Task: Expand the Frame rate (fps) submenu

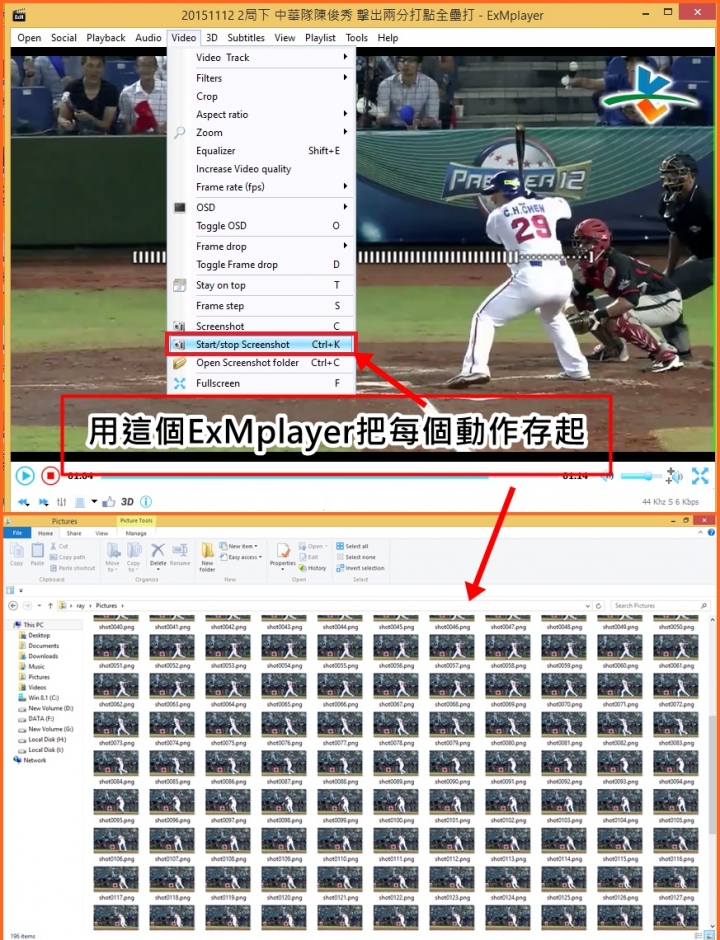Action: pos(261,187)
